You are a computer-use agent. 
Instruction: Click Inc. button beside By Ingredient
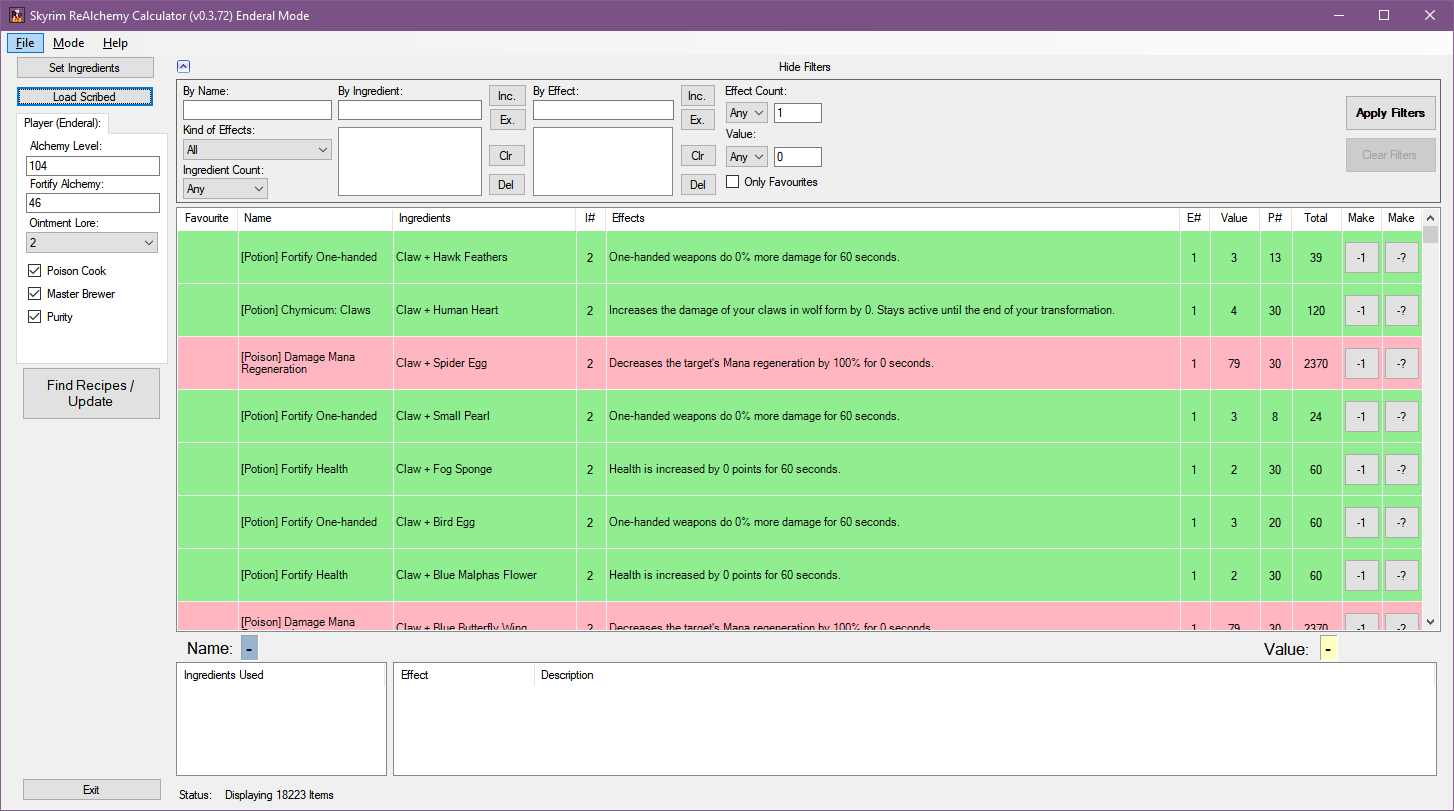click(507, 96)
